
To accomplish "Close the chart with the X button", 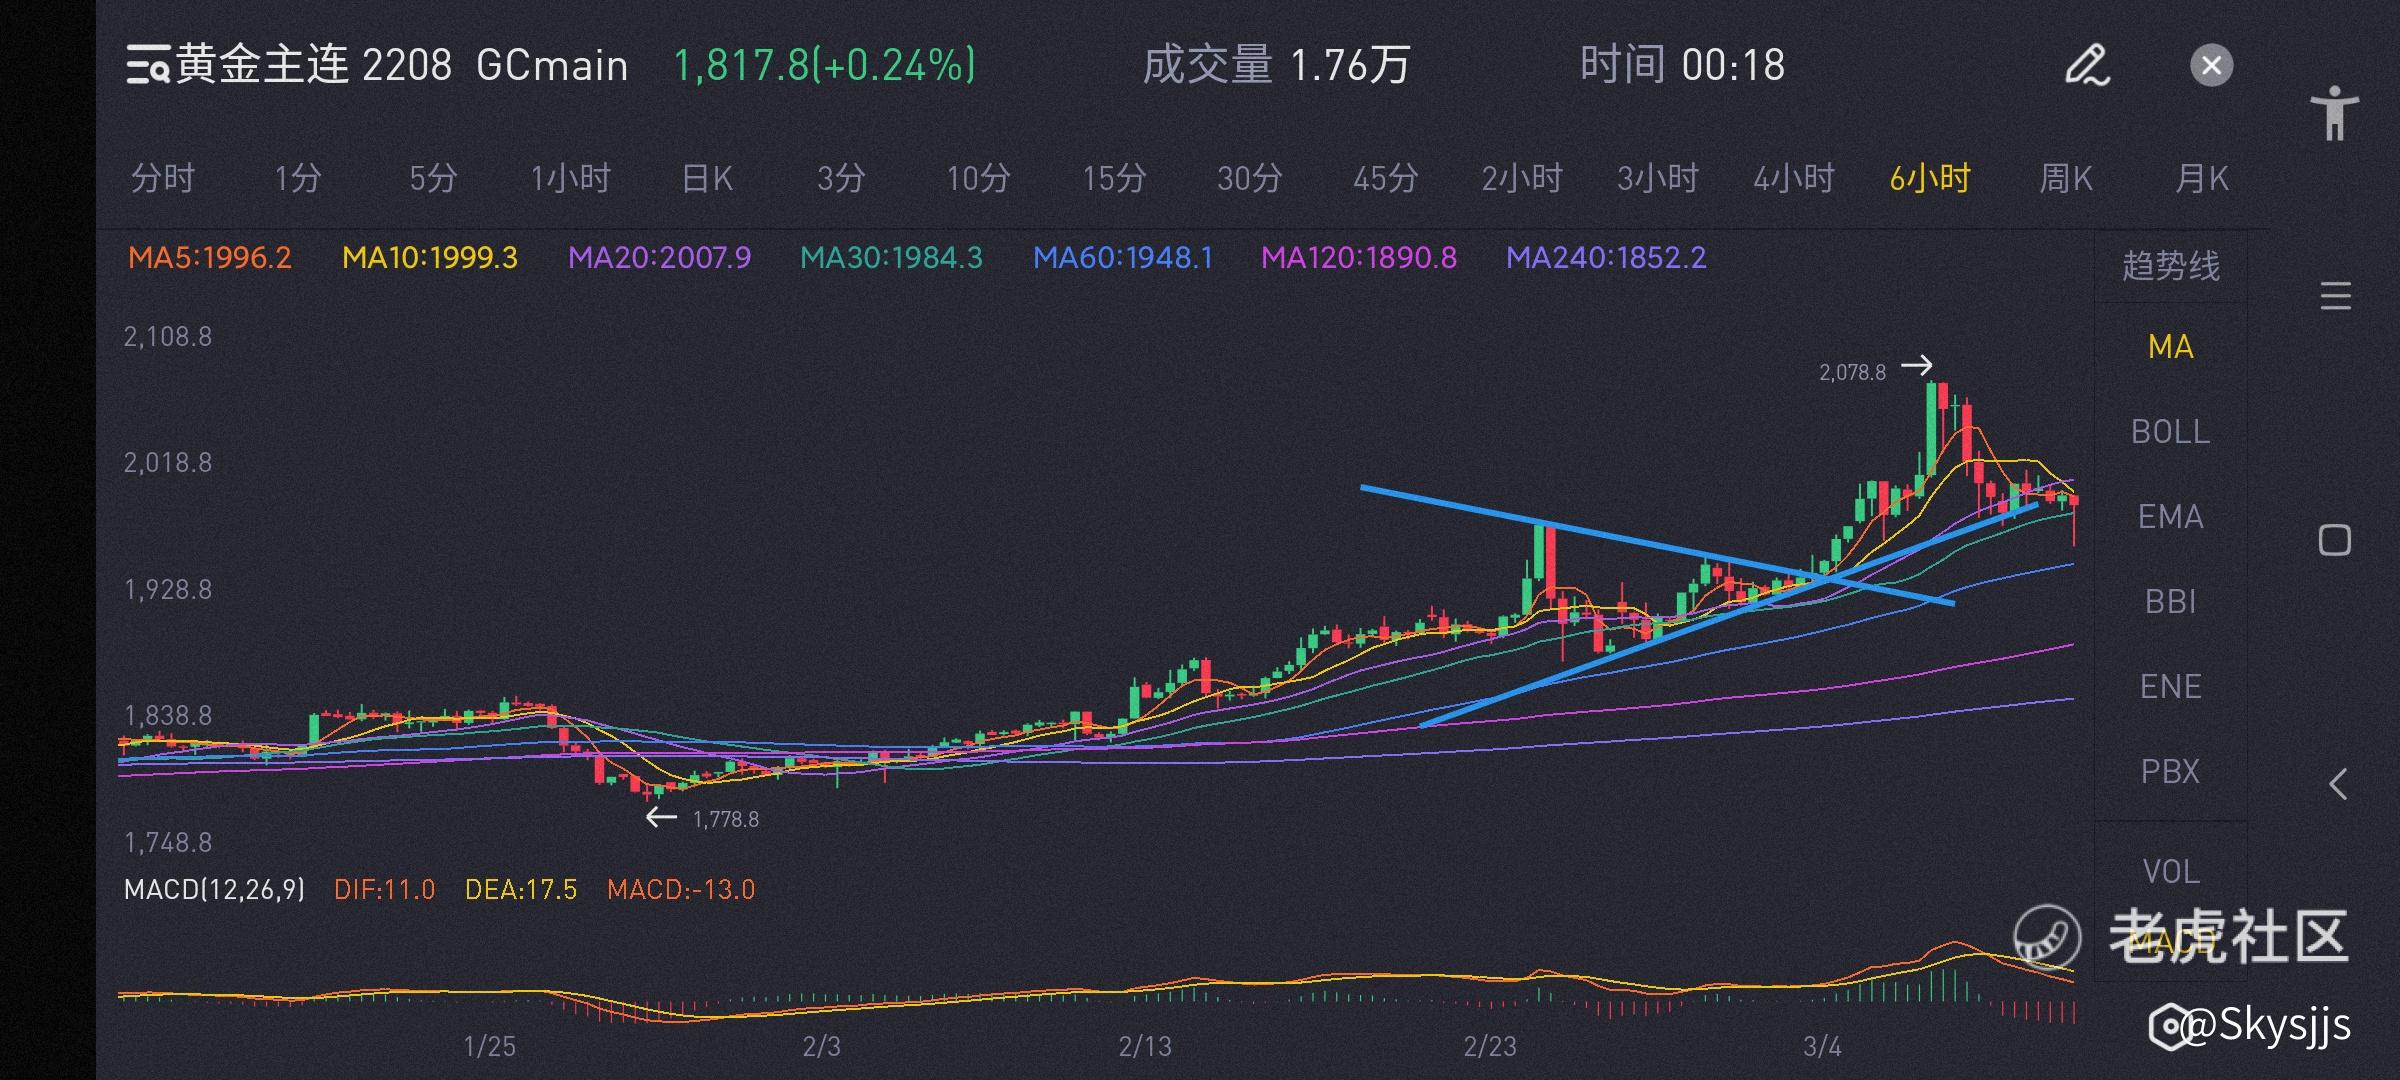I will [x=2211, y=66].
